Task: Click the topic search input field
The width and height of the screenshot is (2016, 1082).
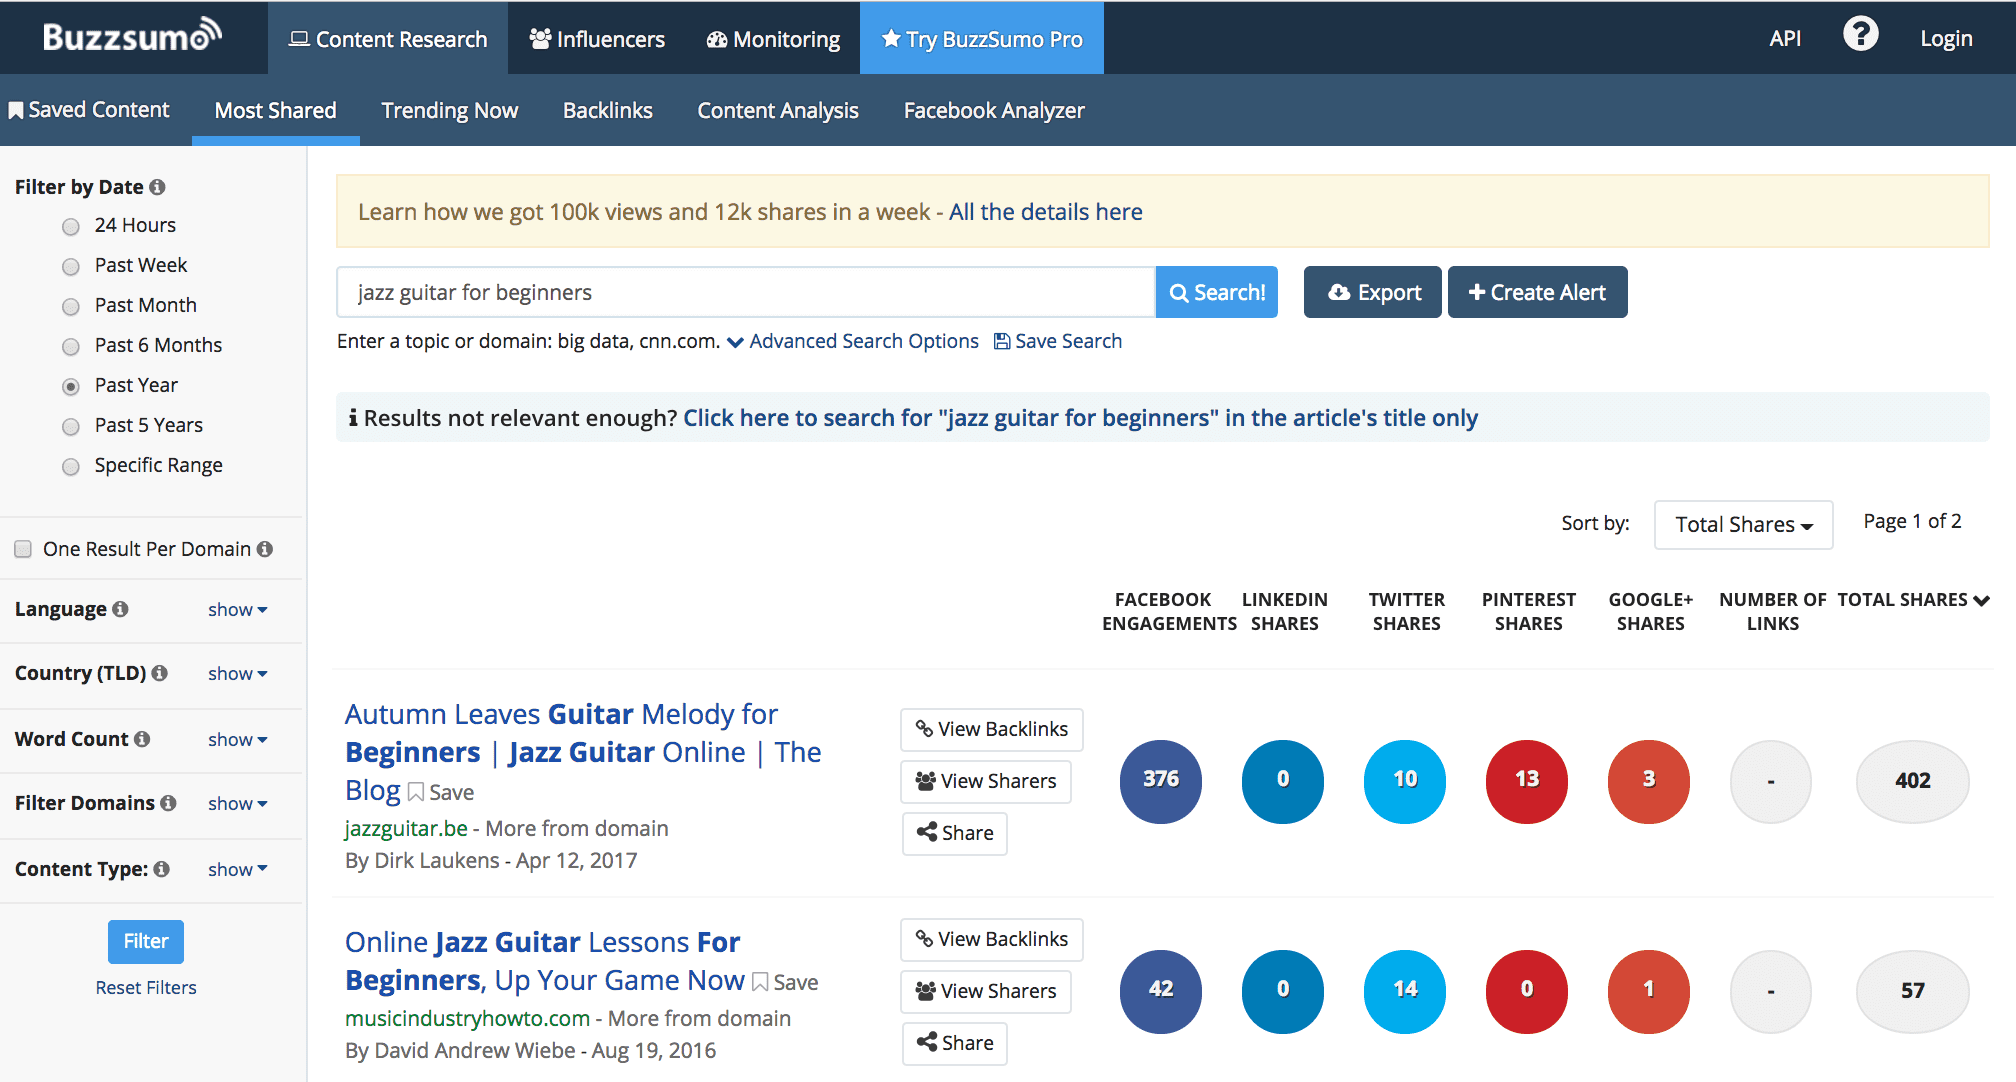Action: point(745,292)
